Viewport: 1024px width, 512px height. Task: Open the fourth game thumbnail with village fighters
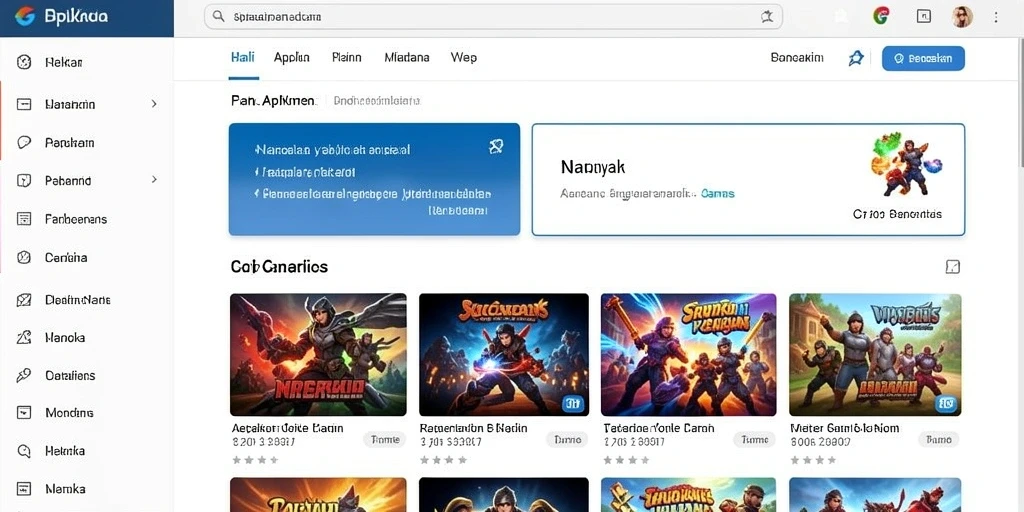[x=875, y=355]
